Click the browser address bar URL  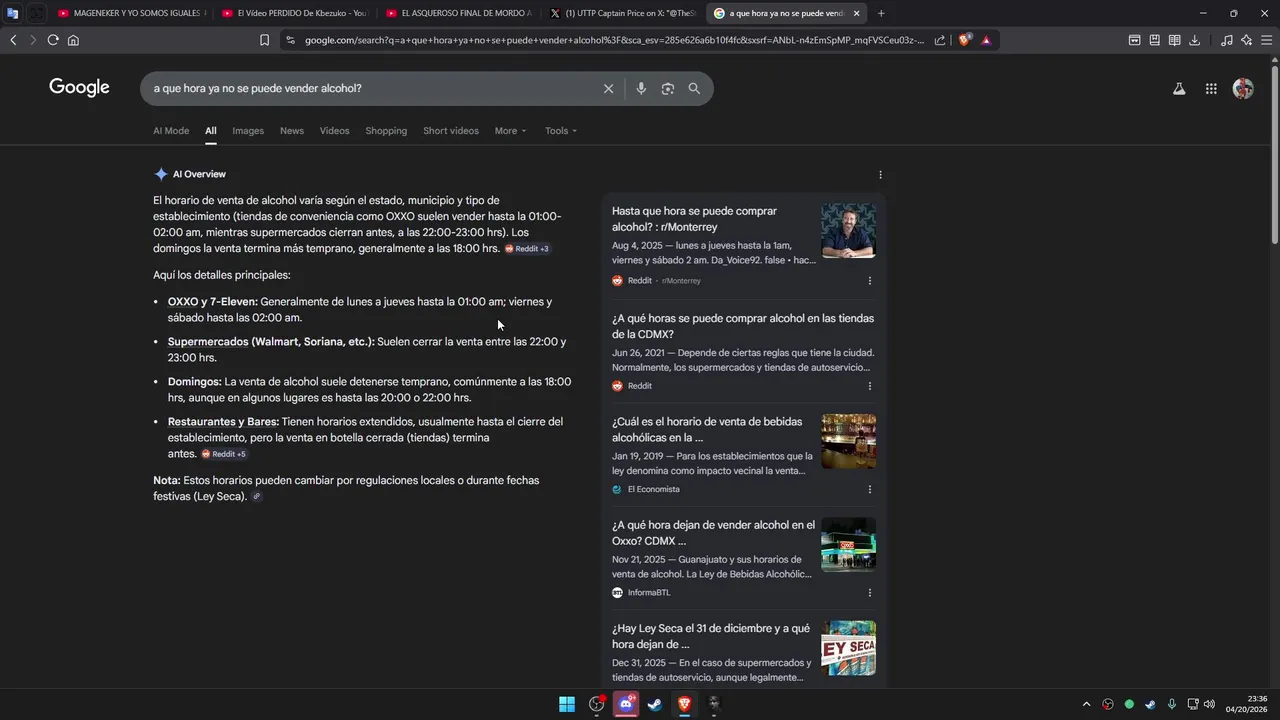[x=615, y=40]
